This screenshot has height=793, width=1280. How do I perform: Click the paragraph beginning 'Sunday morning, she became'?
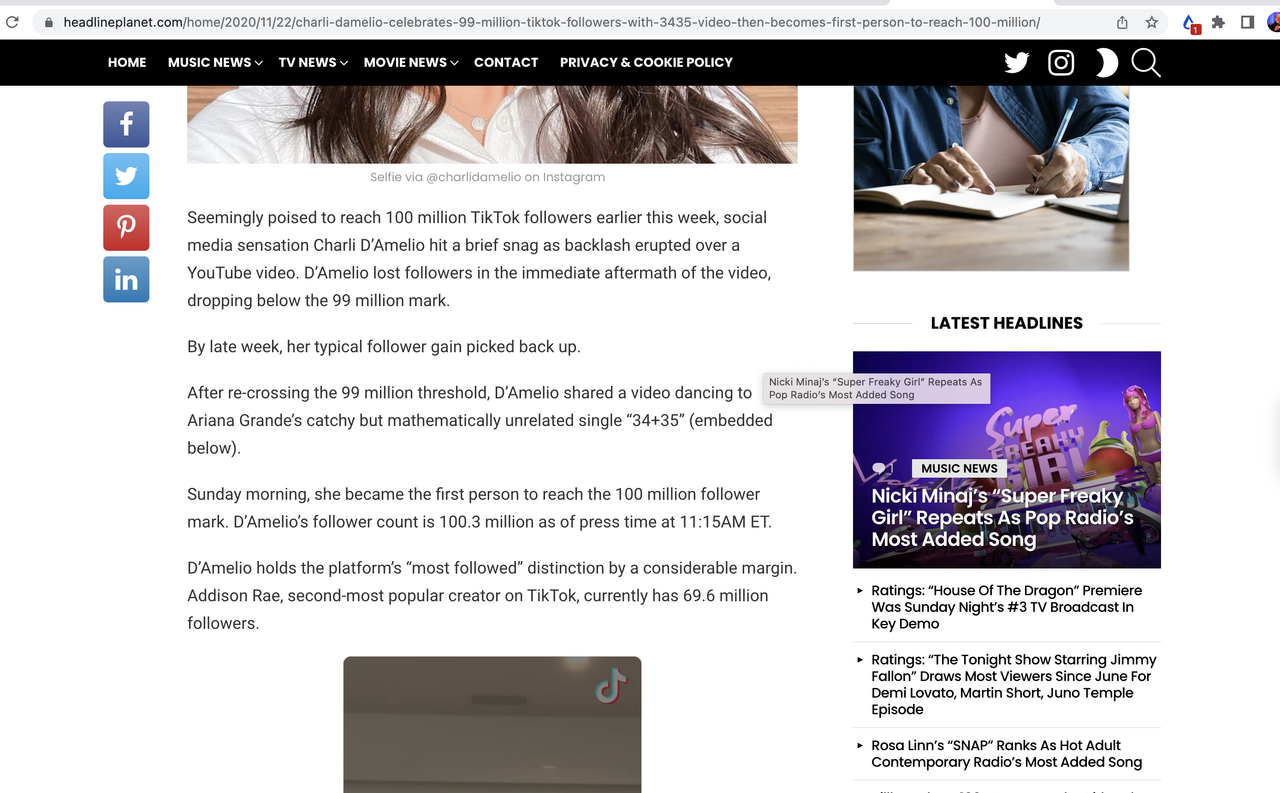[x=480, y=508]
